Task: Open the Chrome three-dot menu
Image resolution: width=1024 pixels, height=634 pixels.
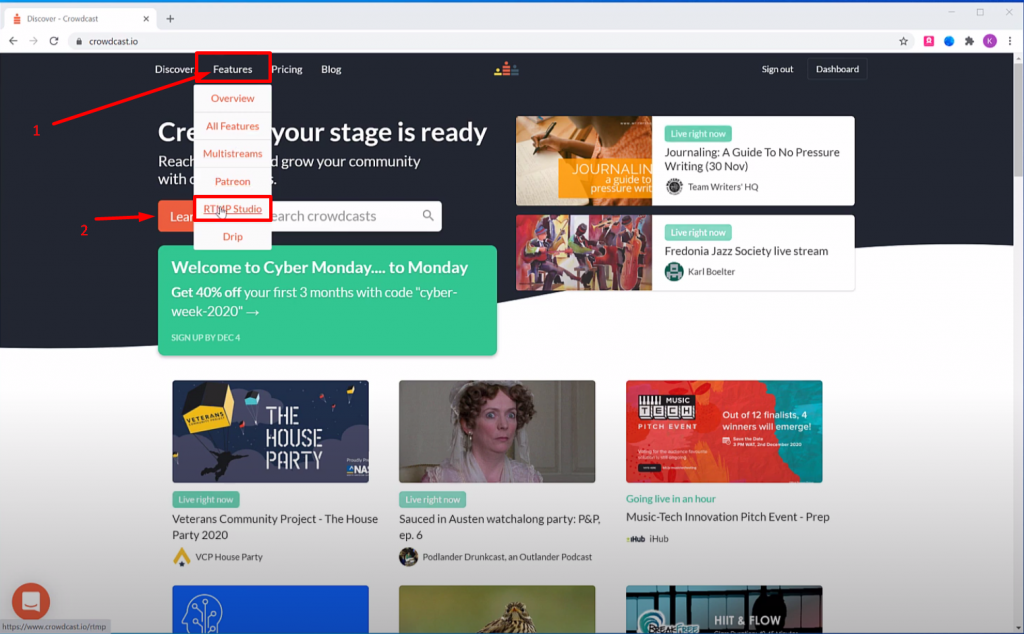Action: click(1010, 41)
